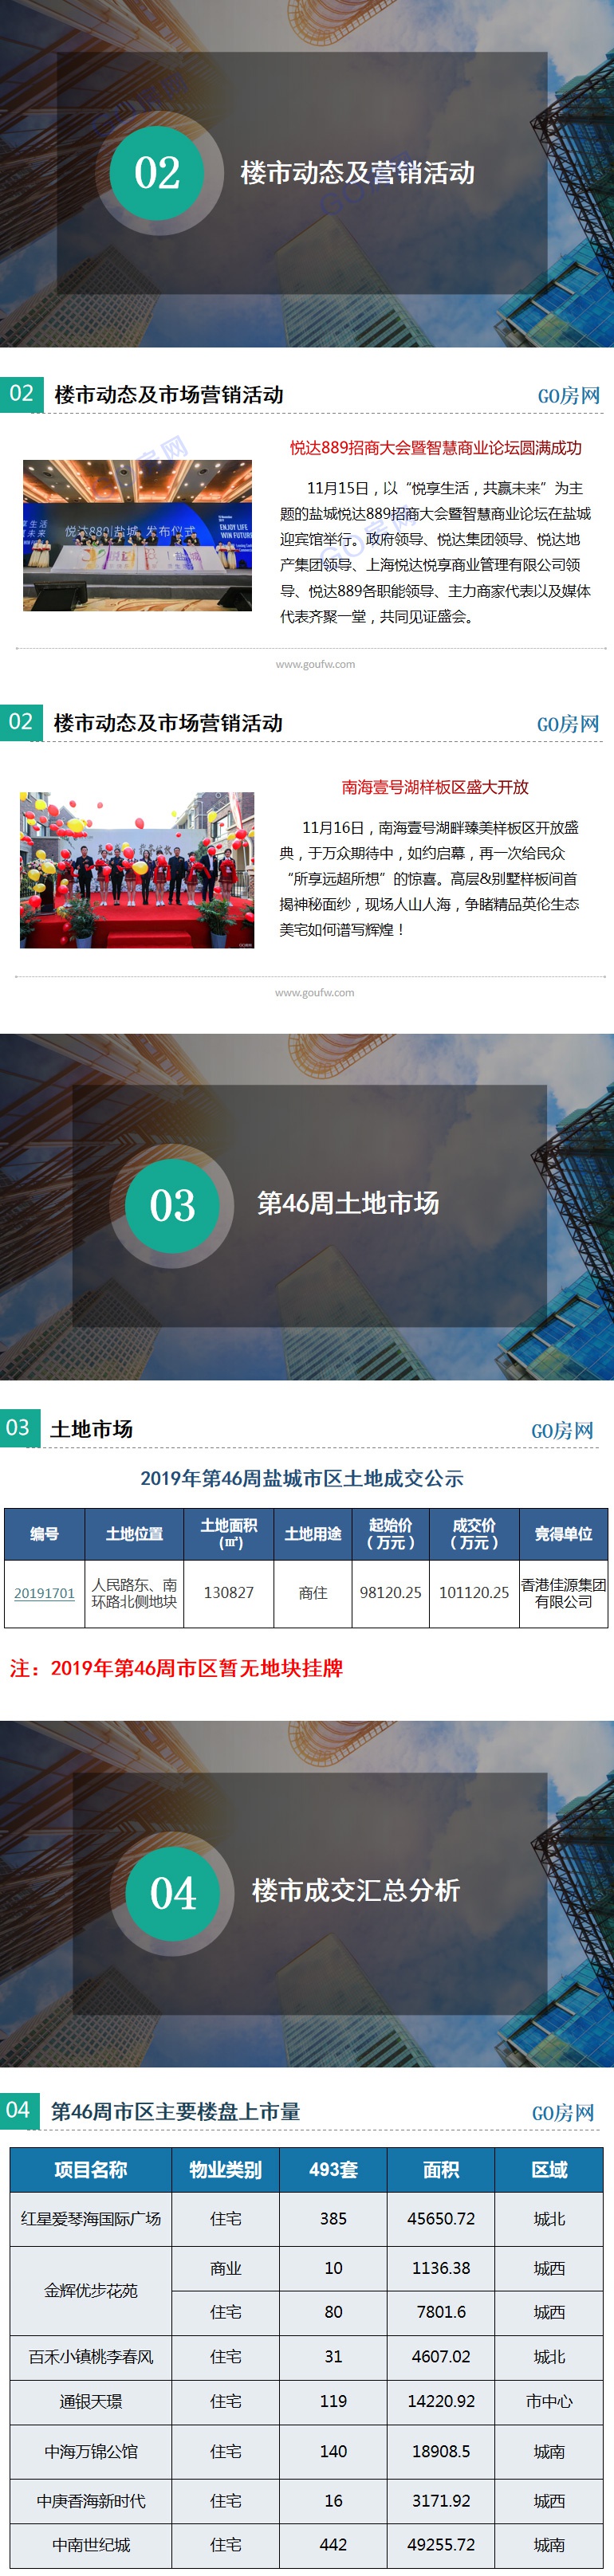614x2576 pixels.
Task: Select the 第46周土地市场 banner title
Action: click(x=348, y=1203)
